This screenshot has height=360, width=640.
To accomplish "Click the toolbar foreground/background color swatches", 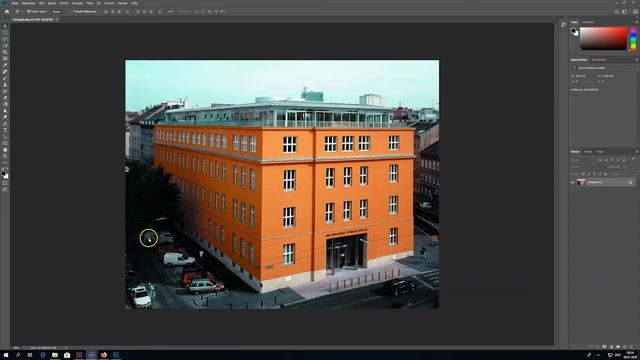I will (4, 174).
